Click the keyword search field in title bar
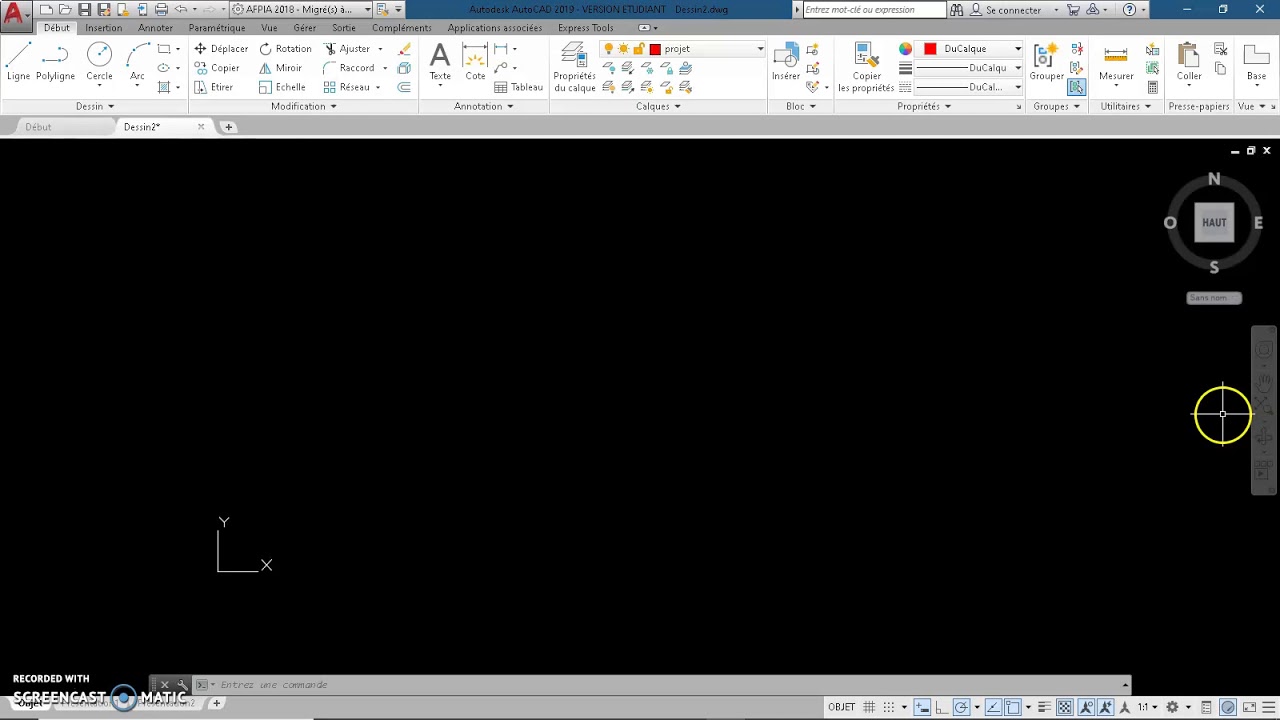1280x720 pixels. [874, 9]
